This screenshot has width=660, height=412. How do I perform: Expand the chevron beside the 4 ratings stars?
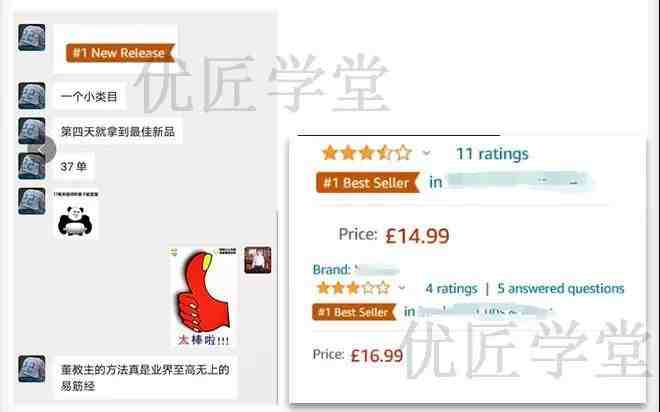coord(402,288)
